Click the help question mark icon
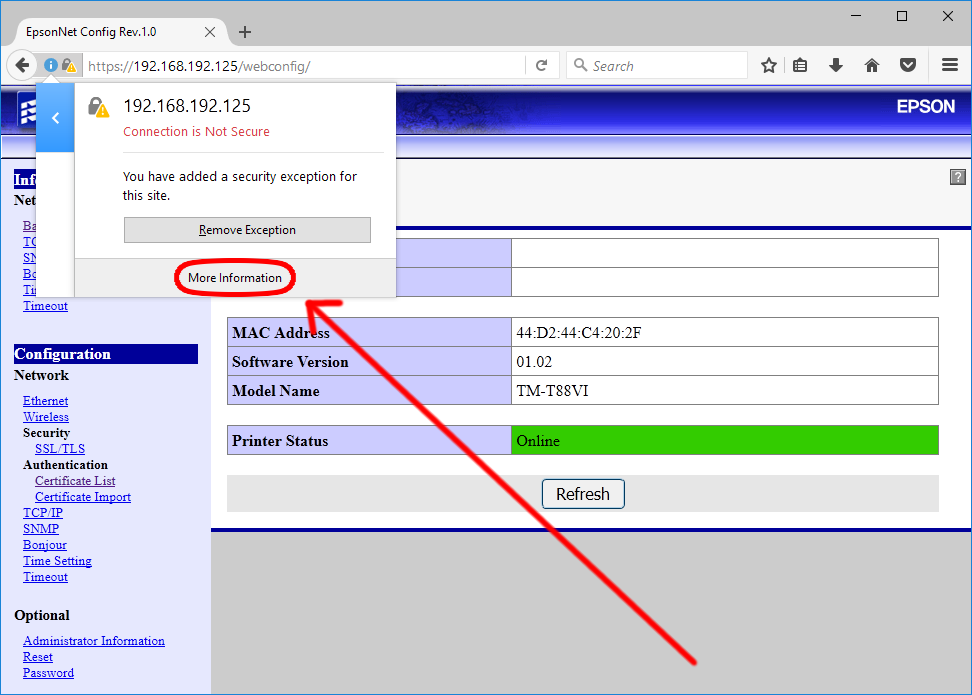Image resolution: width=972 pixels, height=695 pixels. [957, 177]
